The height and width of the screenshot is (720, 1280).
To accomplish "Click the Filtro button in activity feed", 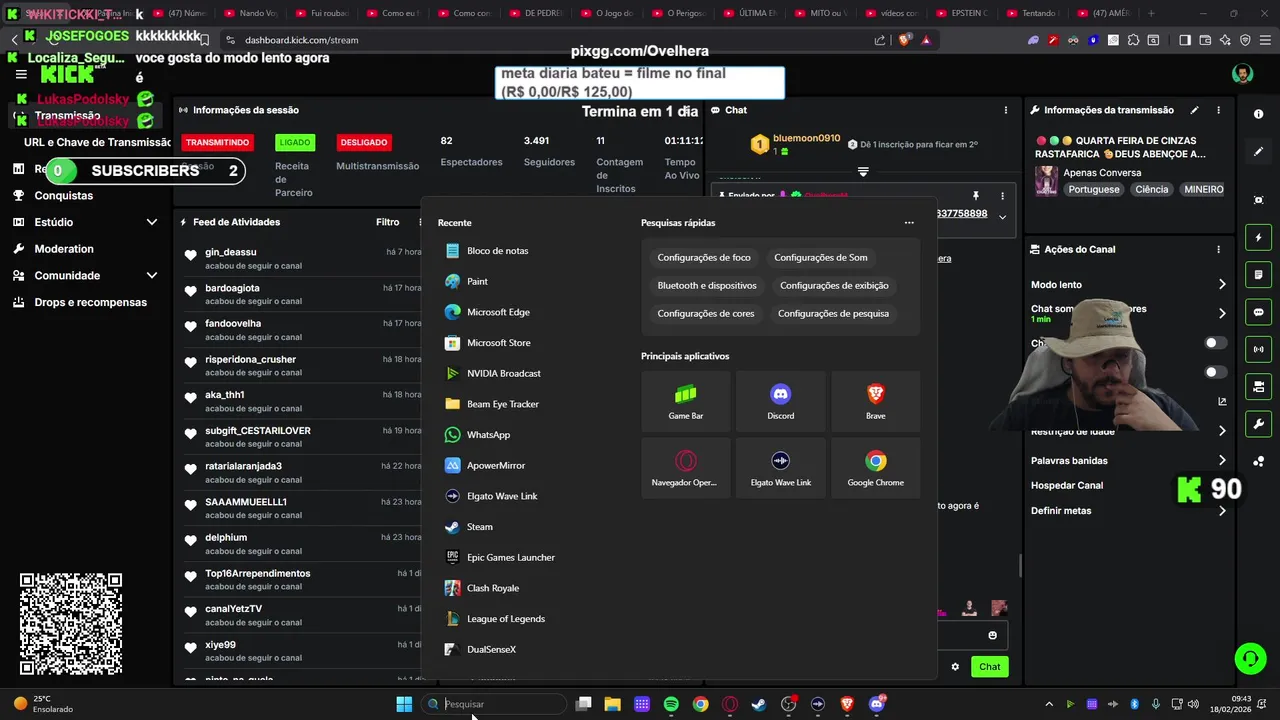I will click(x=387, y=222).
